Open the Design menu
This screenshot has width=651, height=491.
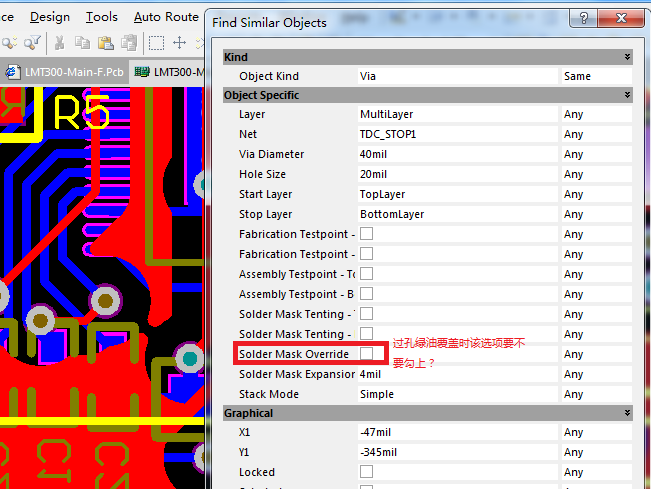pos(50,17)
